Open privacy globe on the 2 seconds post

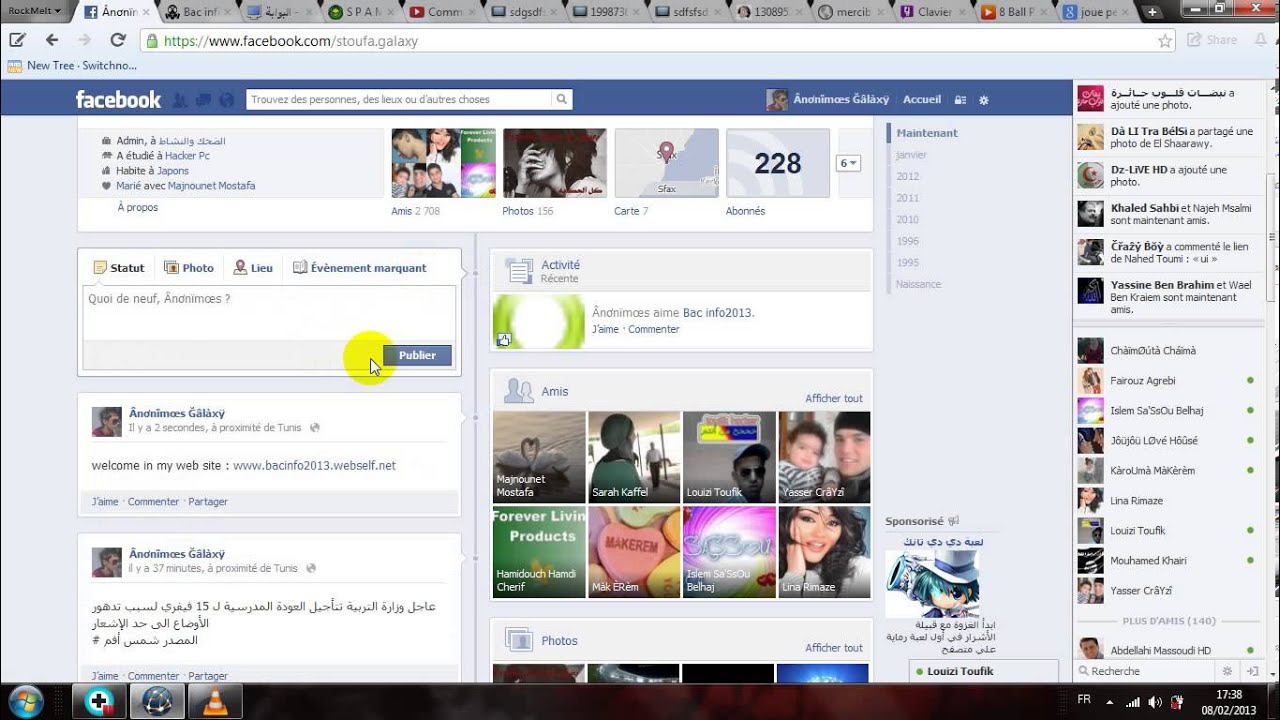coord(314,428)
